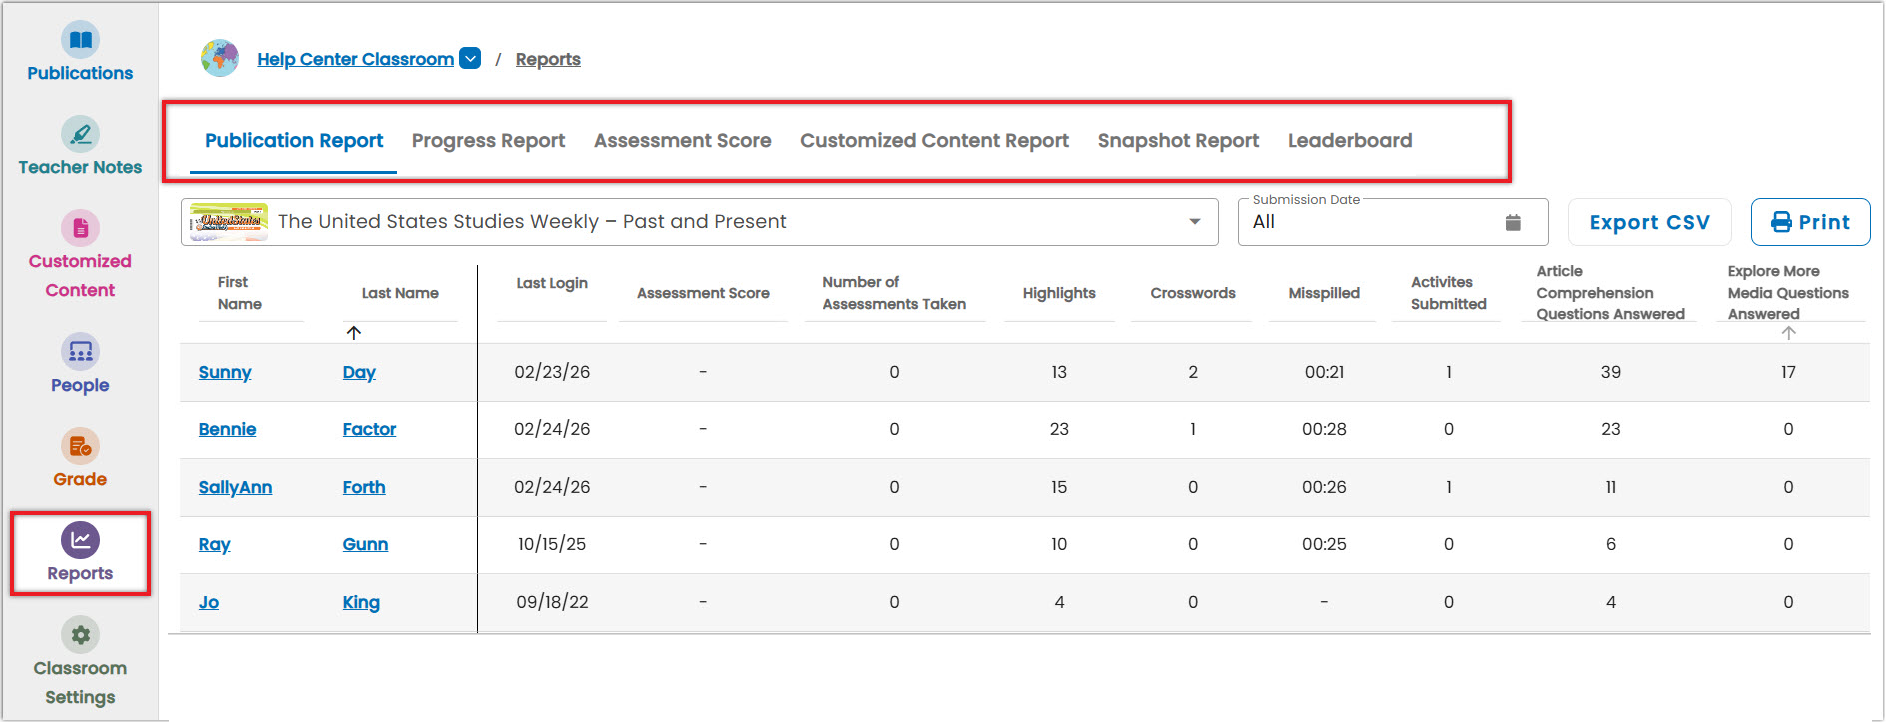Image resolution: width=1886 pixels, height=723 pixels.
Task: Open the People sidebar icon
Action: 80,352
